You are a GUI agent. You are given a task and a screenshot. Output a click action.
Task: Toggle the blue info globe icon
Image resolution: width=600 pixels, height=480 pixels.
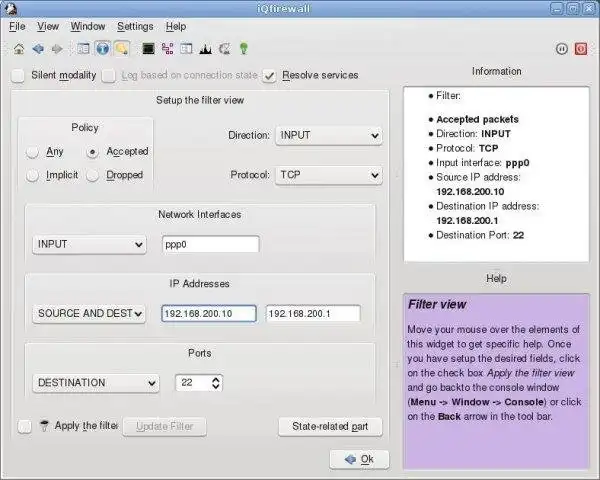(103, 49)
